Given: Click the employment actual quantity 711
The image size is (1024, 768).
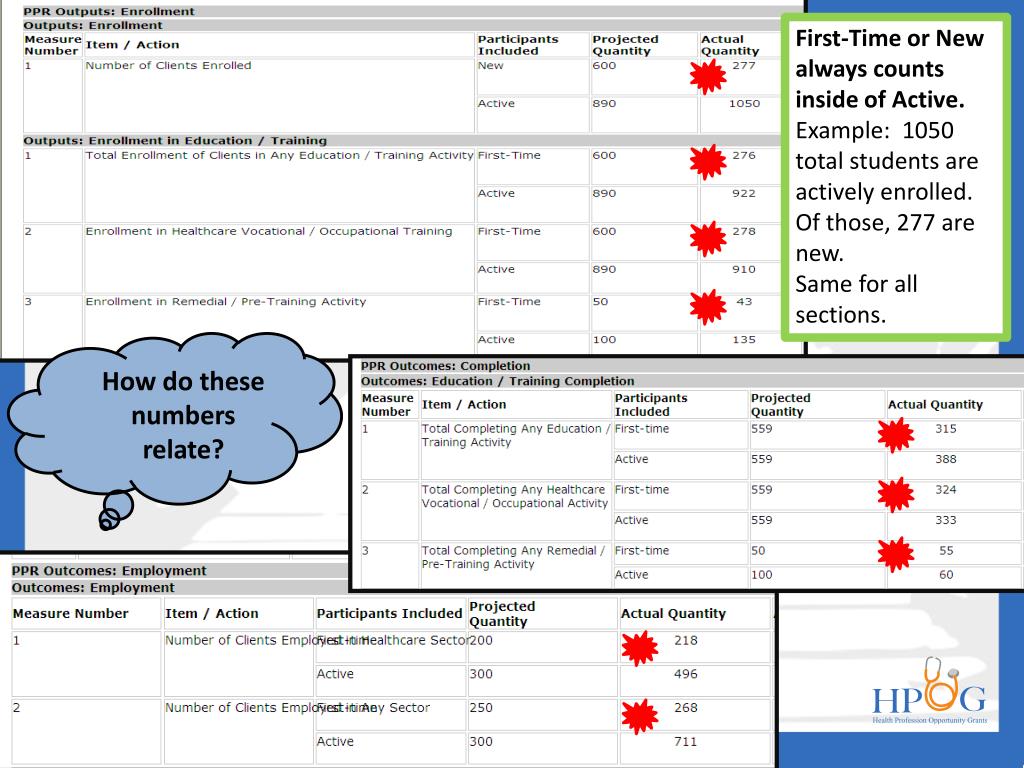Looking at the screenshot, I should tap(686, 741).
